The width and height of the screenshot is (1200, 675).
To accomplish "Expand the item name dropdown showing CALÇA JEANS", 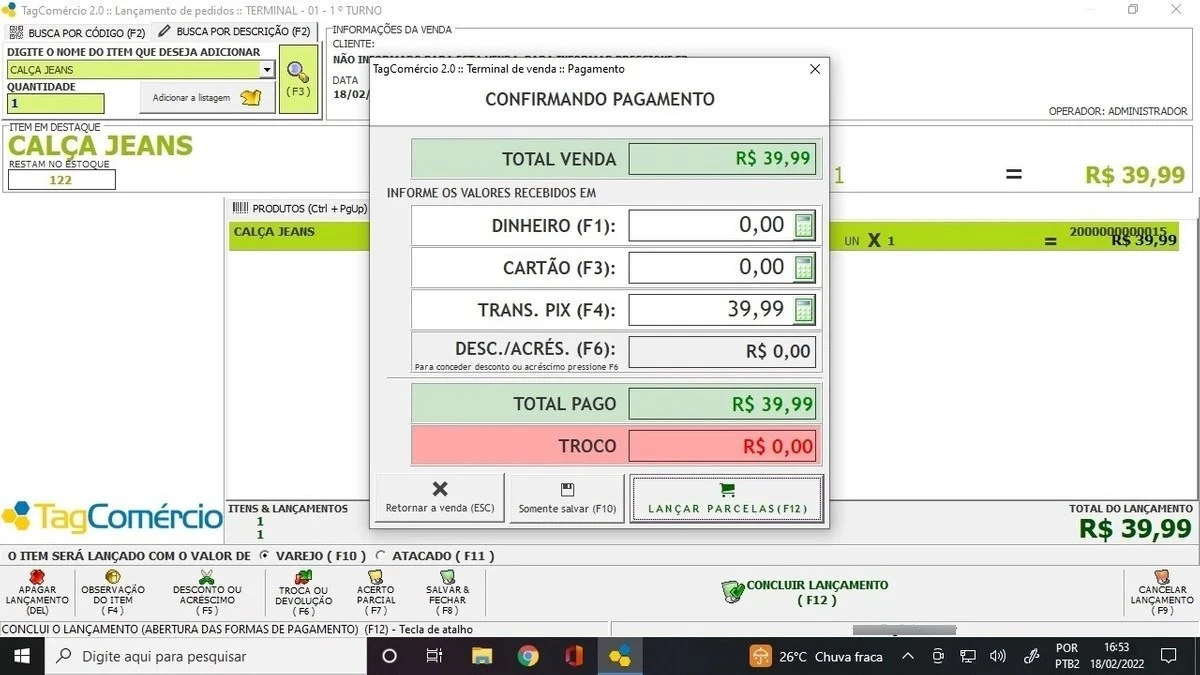I will click(x=266, y=70).
